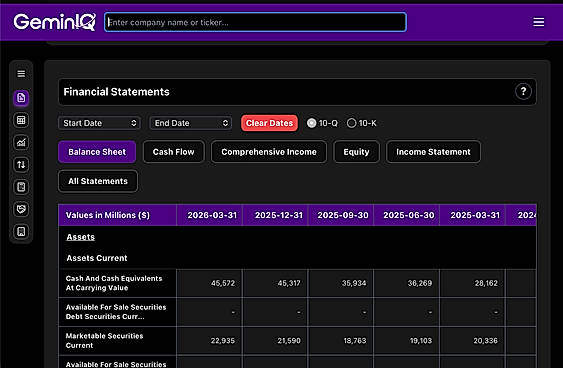Open the Equity statement tab
563x368 pixels.
coord(356,152)
